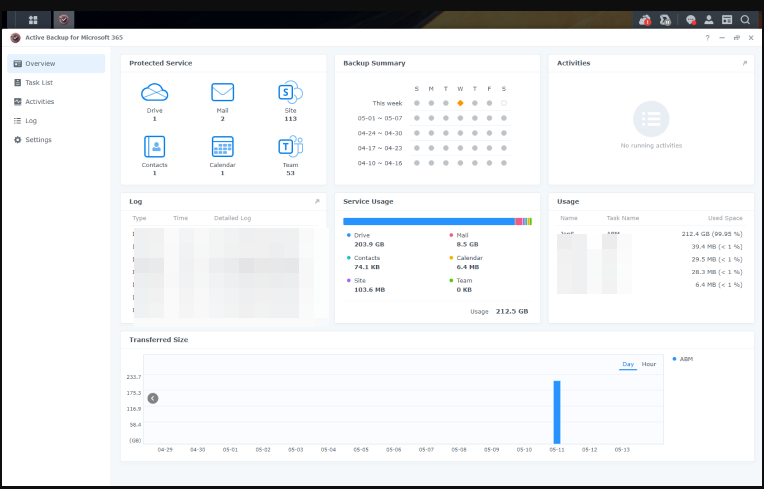Open Activities in the sidebar
This screenshot has width=764, height=489.
56,101
